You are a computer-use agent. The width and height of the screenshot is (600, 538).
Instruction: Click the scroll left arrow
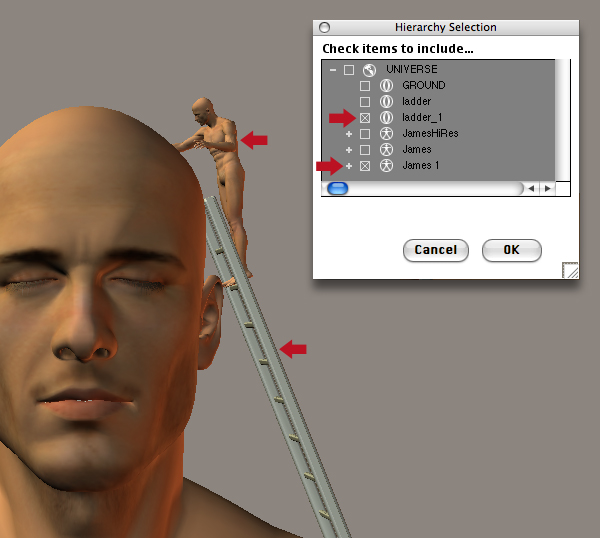coord(531,188)
